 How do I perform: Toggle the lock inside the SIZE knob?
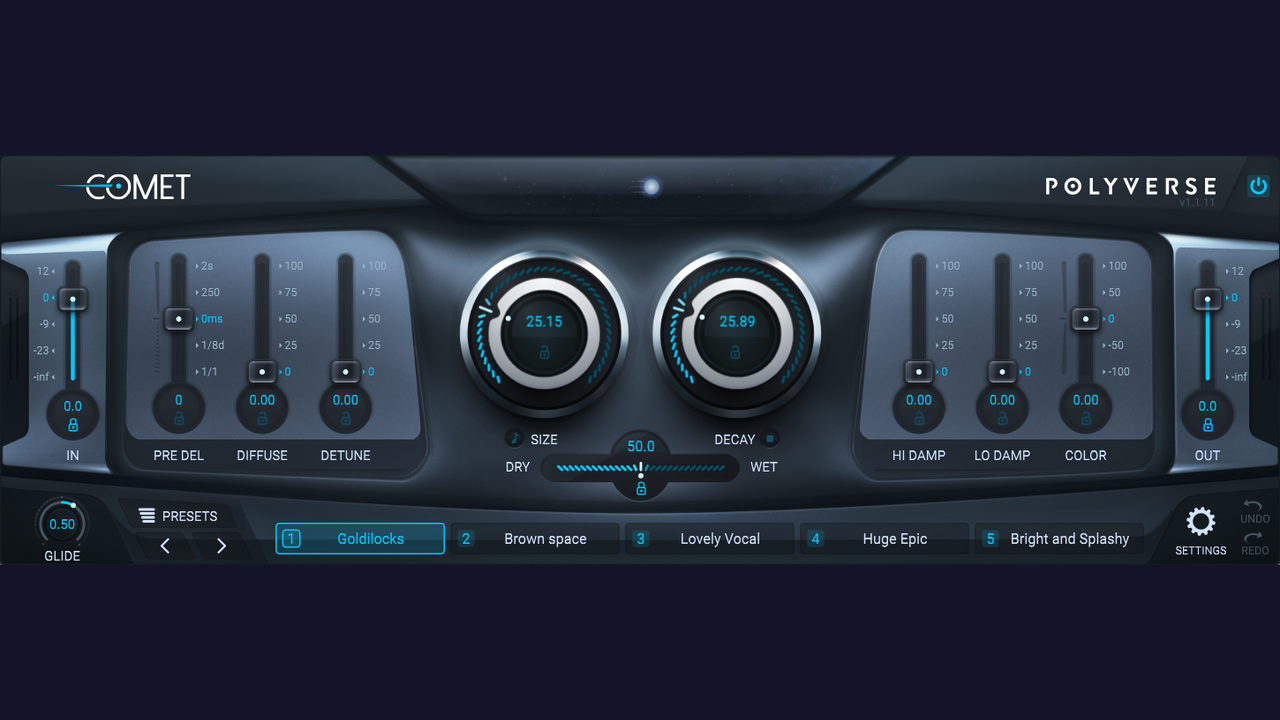545,352
